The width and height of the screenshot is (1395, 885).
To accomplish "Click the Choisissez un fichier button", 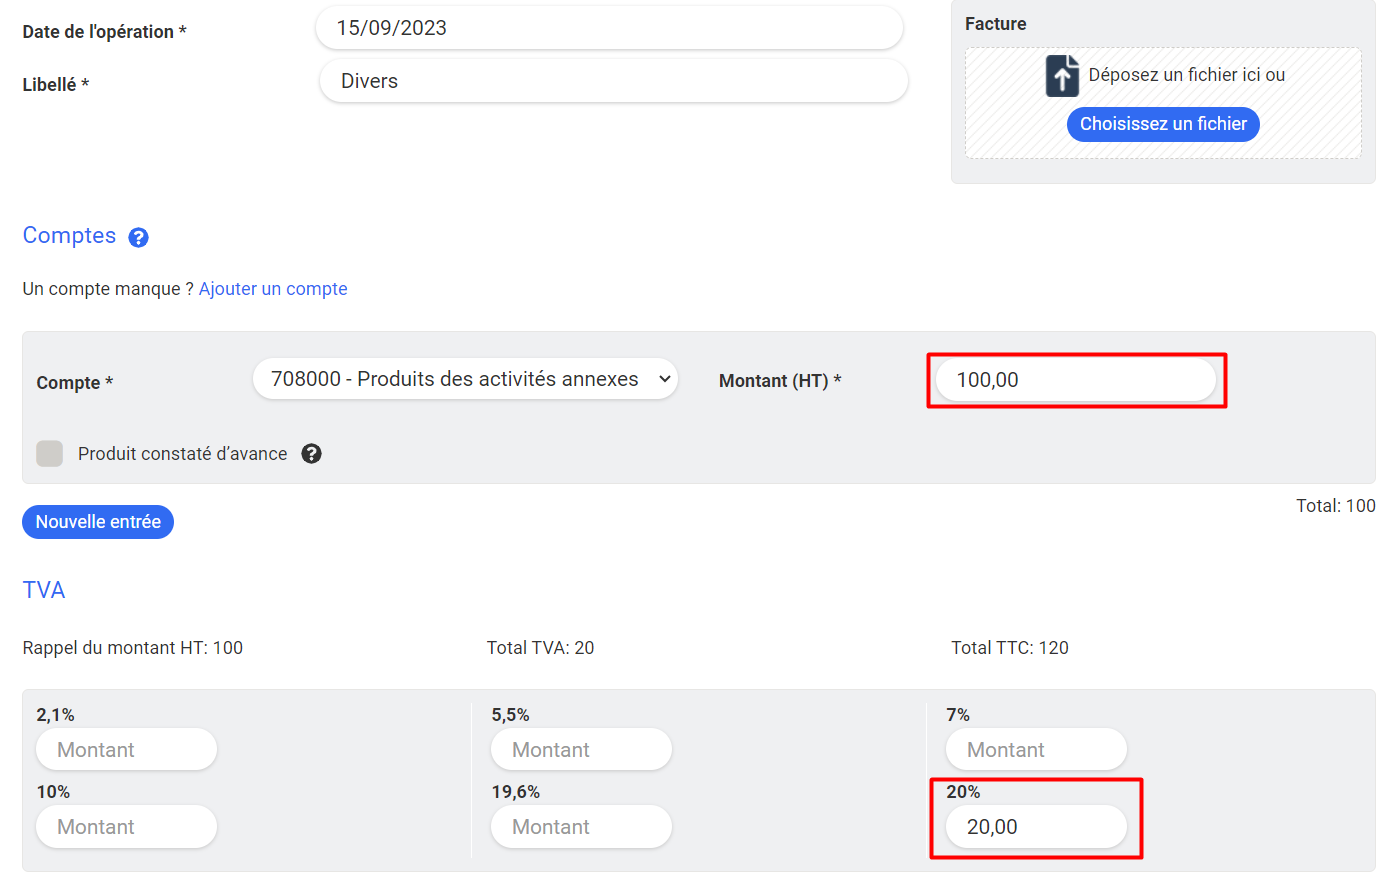I will click(1162, 124).
